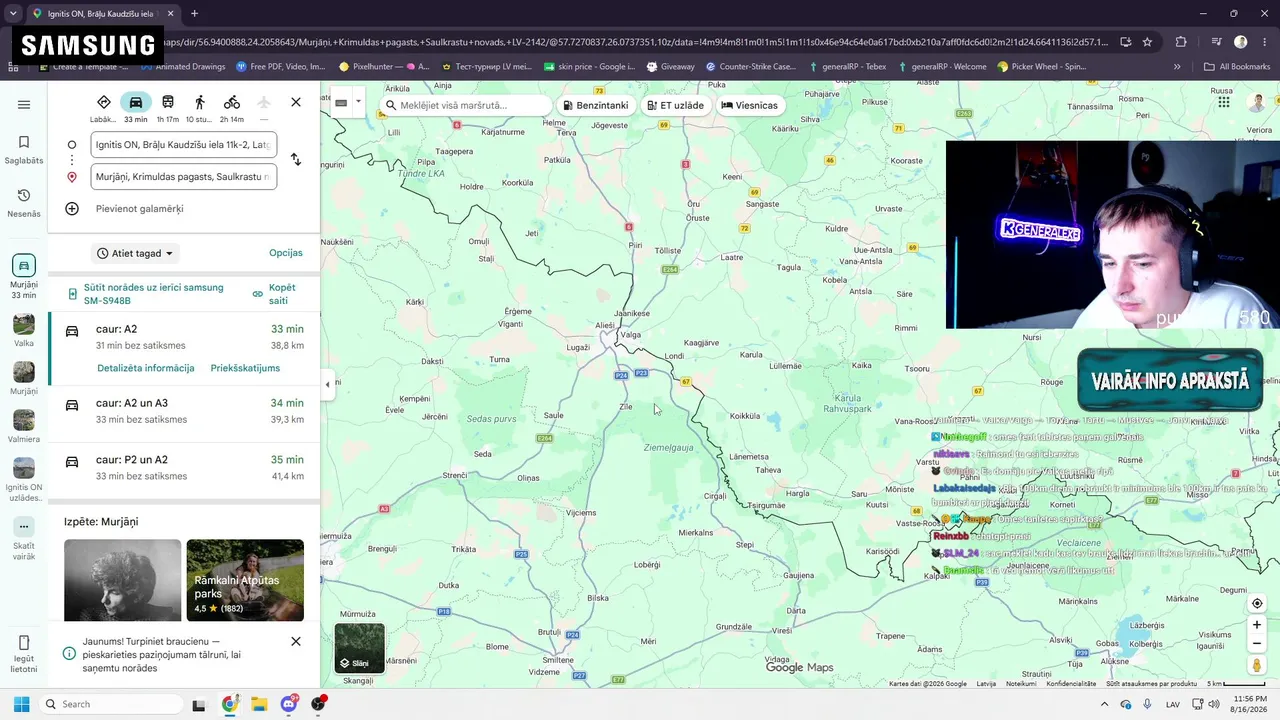Zoom out on the map
Screen dimensions: 1280x720
click(1257, 643)
